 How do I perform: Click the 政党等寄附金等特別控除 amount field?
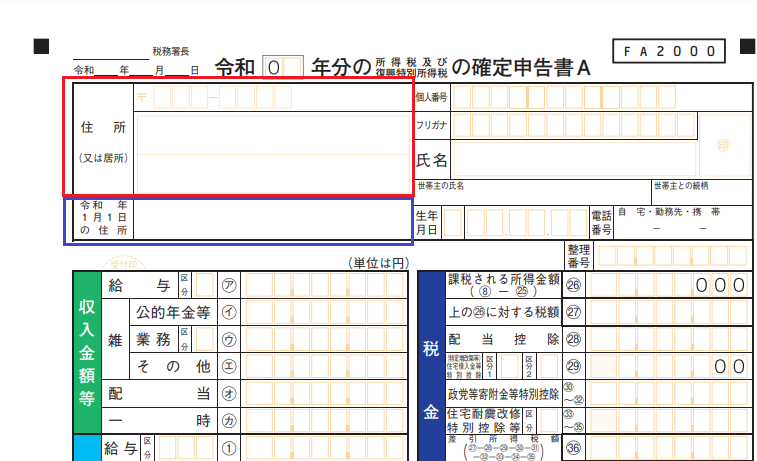click(669, 393)
